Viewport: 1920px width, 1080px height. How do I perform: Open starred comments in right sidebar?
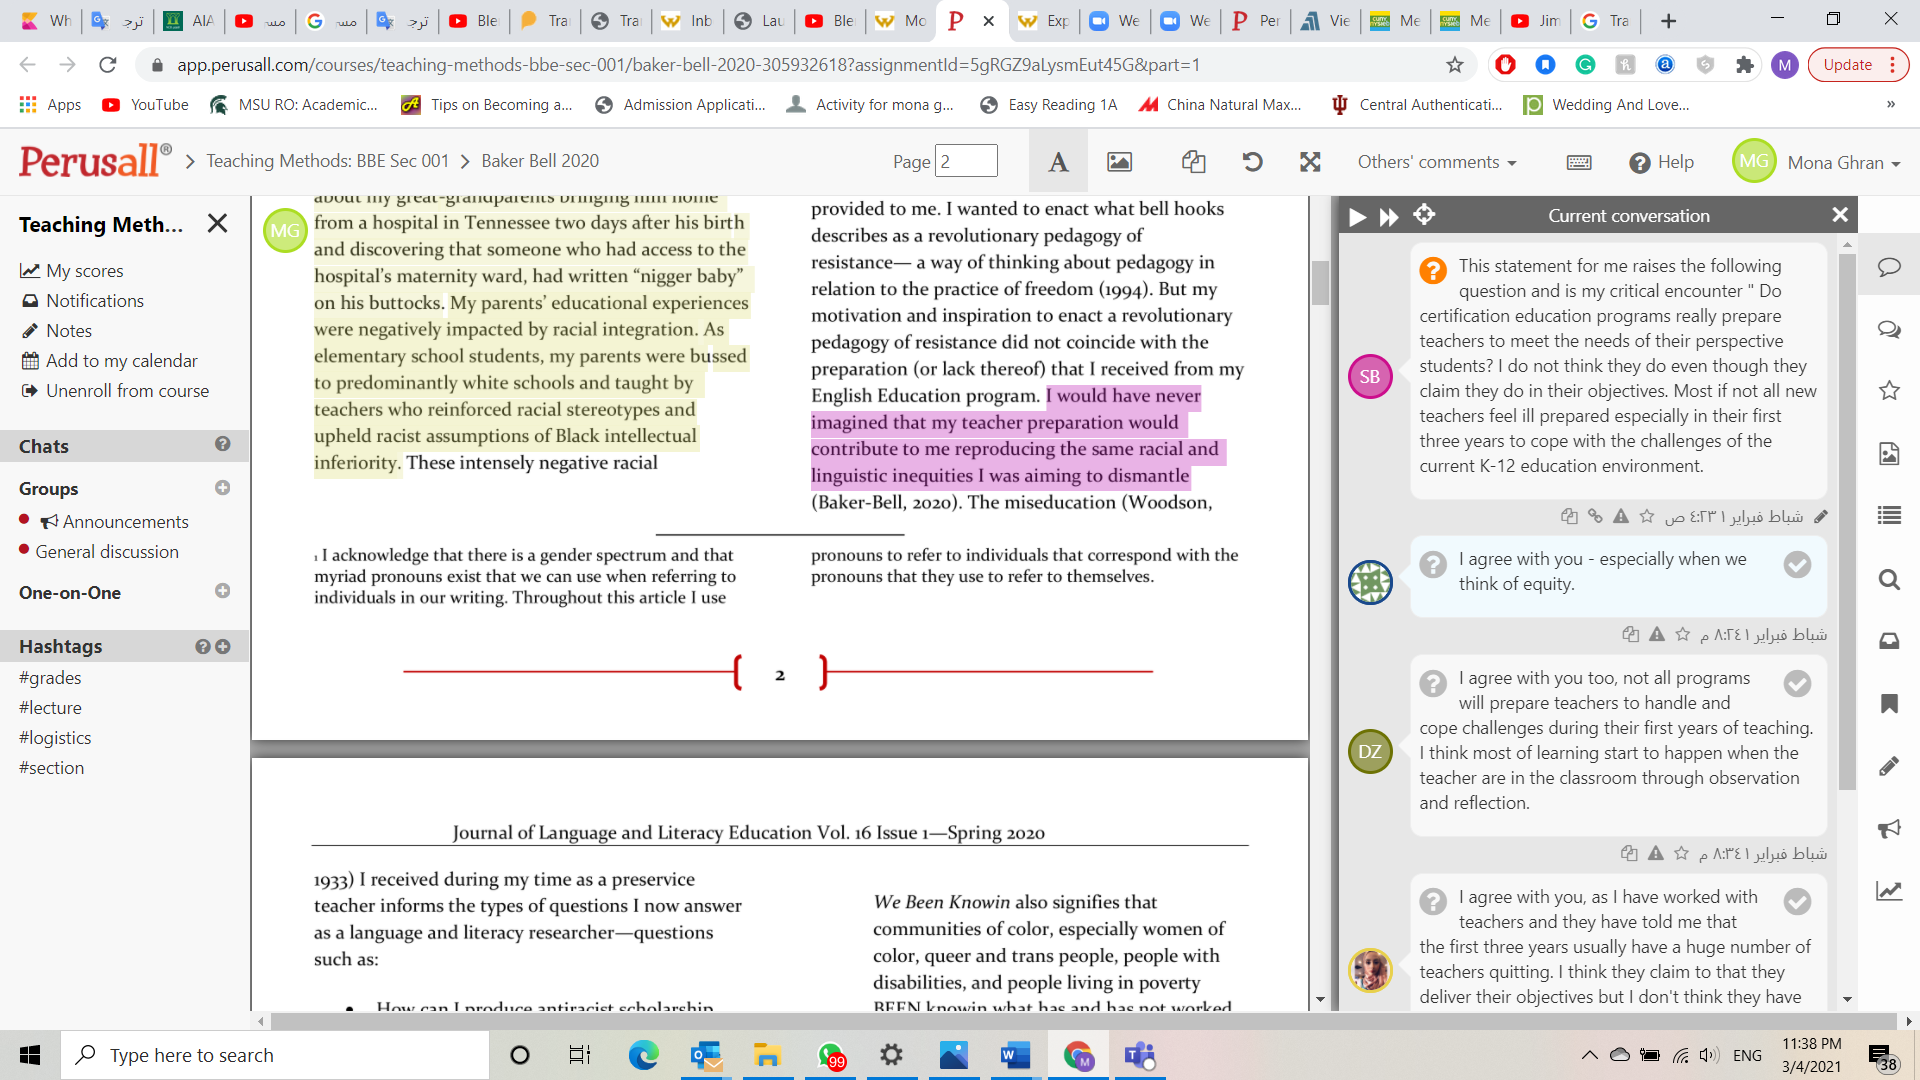coord(1889,391)
